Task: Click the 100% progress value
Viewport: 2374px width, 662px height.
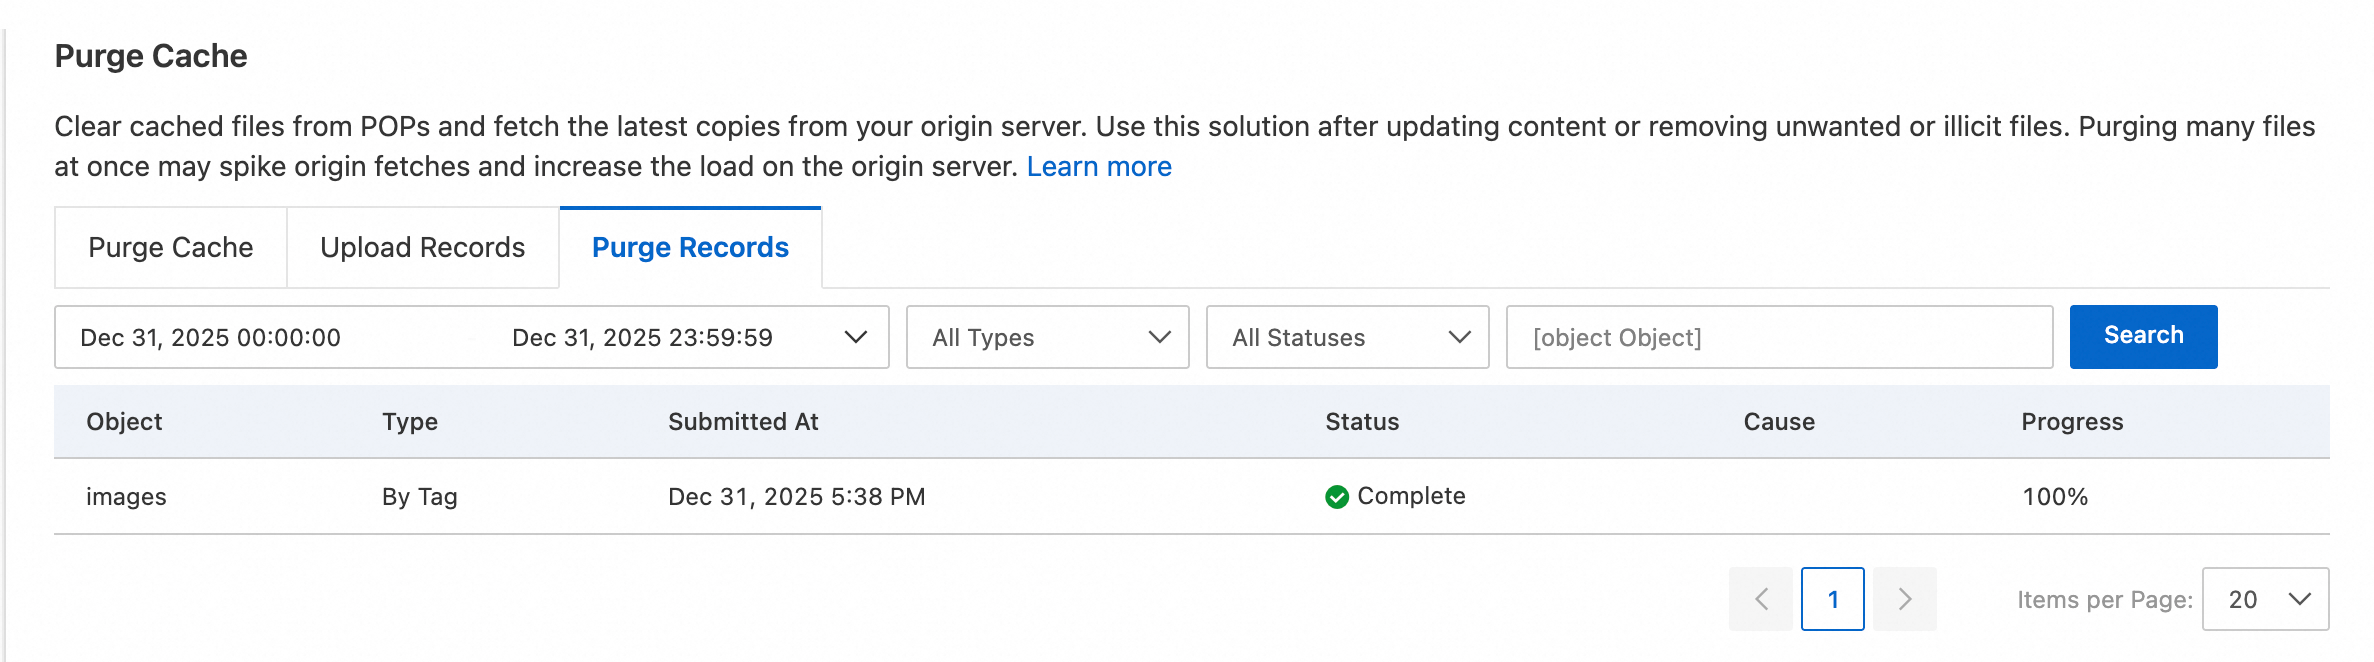Action: click(2055, 497)
